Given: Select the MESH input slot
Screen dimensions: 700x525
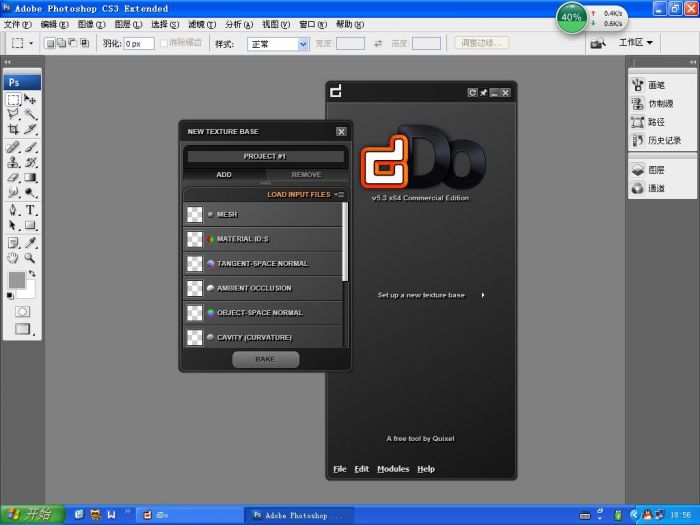Looking at the screenshot, I should (x=263, y=215).
